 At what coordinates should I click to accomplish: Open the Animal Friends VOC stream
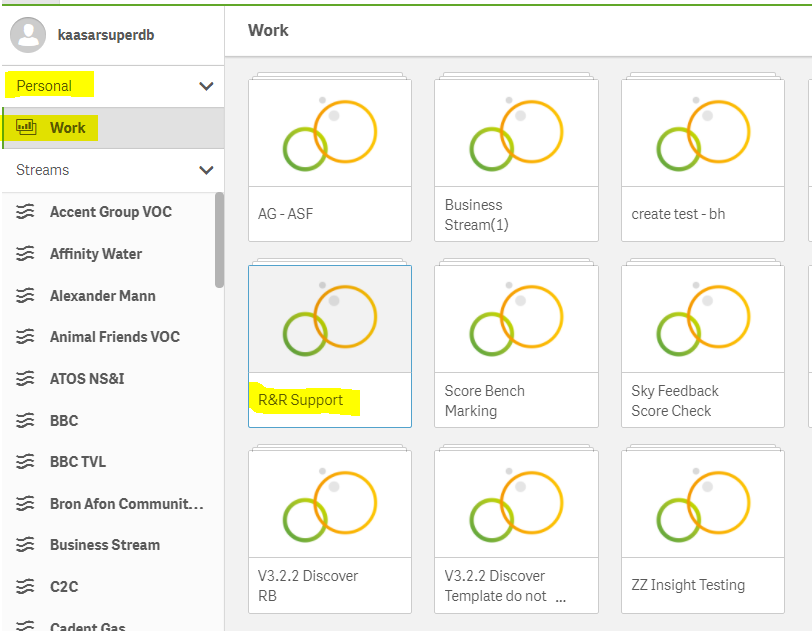coord(113,337)
